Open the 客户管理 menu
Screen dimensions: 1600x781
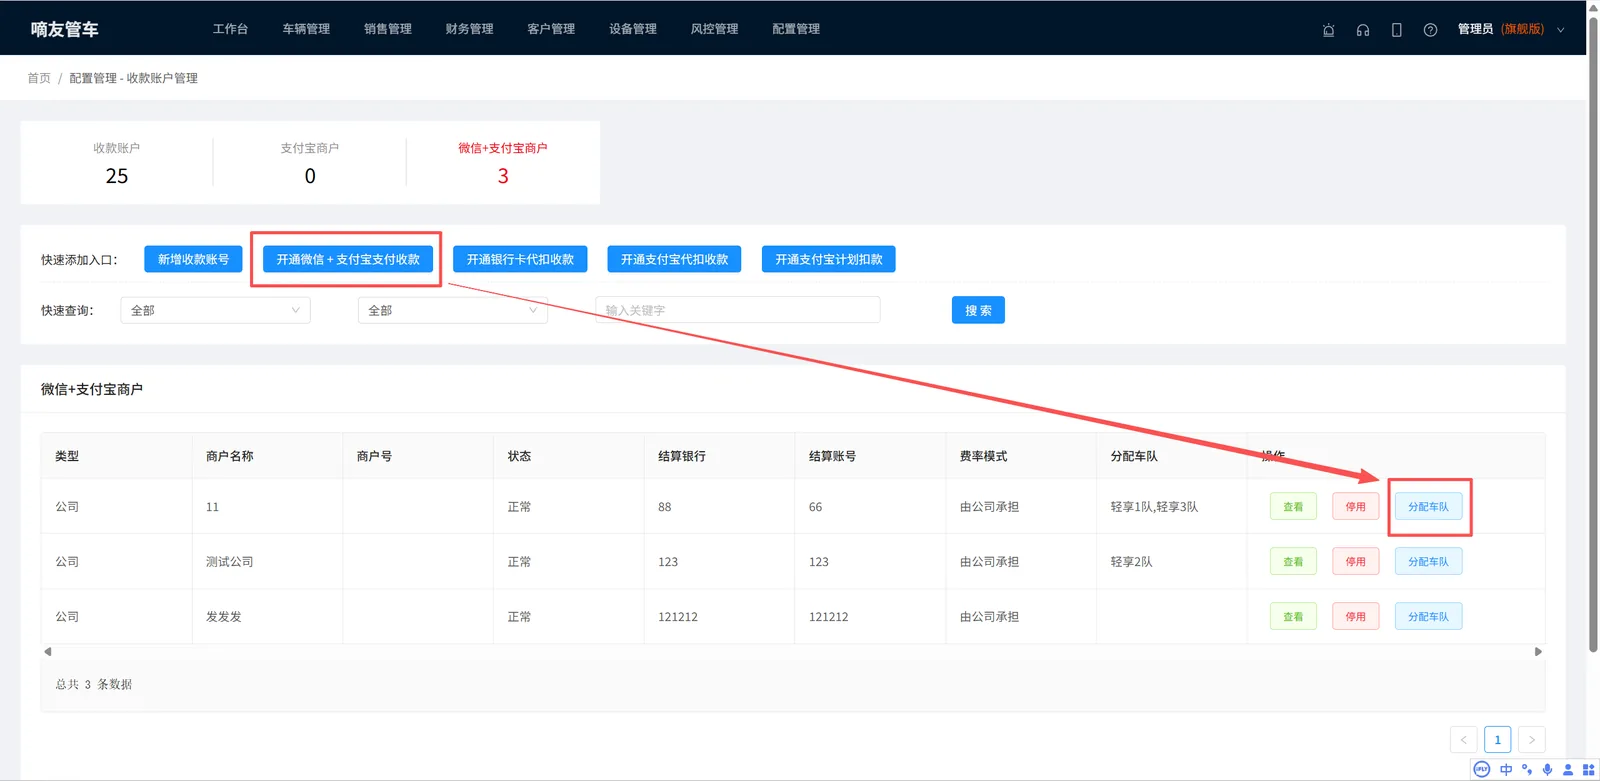551,29
